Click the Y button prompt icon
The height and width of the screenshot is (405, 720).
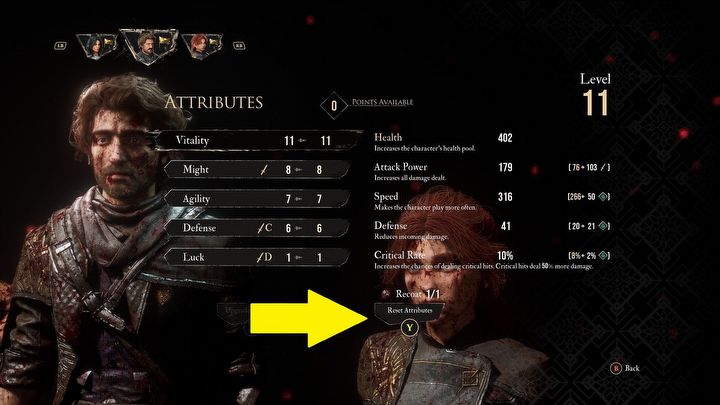pyautogui.click(x=409, y=328)
